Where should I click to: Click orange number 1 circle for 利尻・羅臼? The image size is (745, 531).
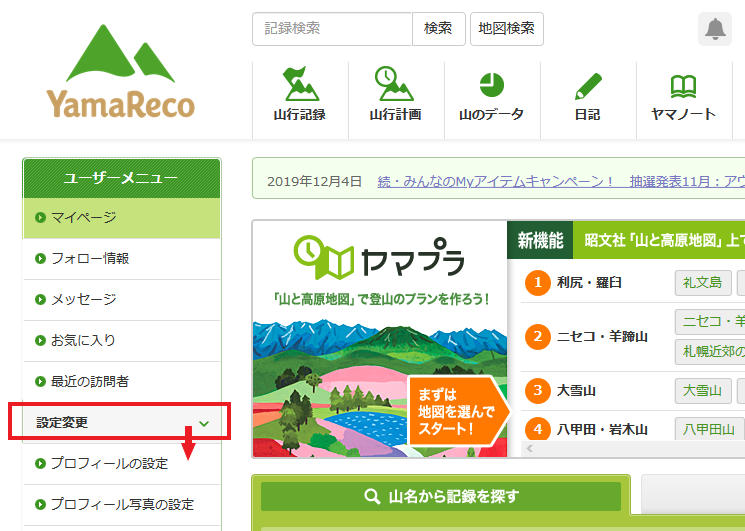(537, 283)
